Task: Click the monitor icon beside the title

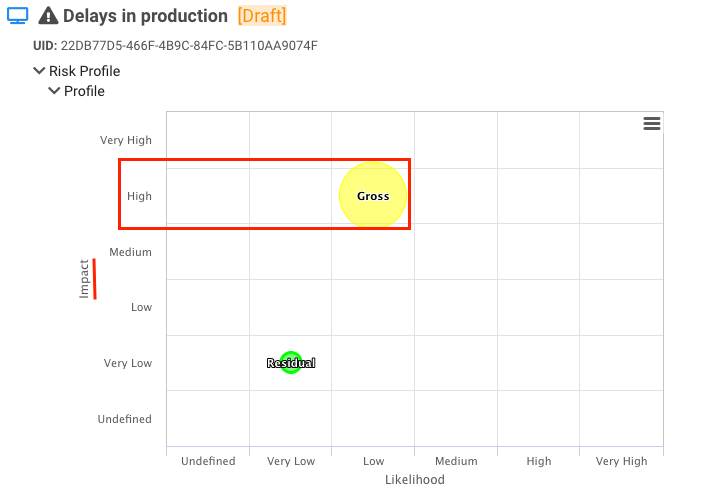Action: pos(18,16)
